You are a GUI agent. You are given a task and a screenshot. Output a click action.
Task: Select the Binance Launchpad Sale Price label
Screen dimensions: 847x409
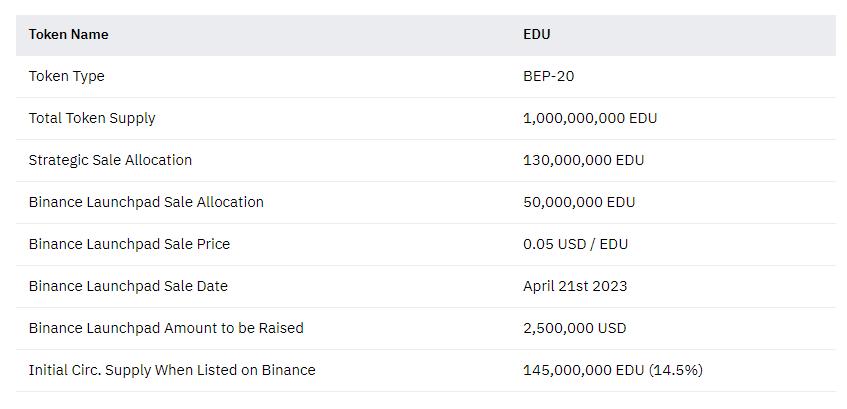[129, 244]
